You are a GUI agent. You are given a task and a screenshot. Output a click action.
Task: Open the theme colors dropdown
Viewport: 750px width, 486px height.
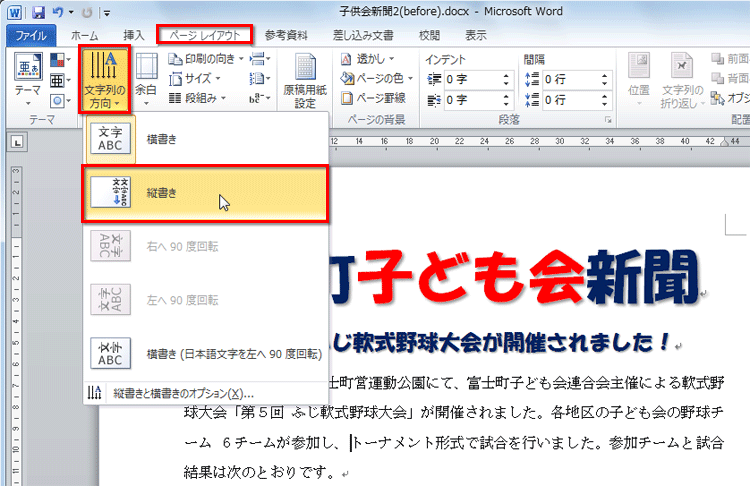pyautogui.click(x=61, y=60)
